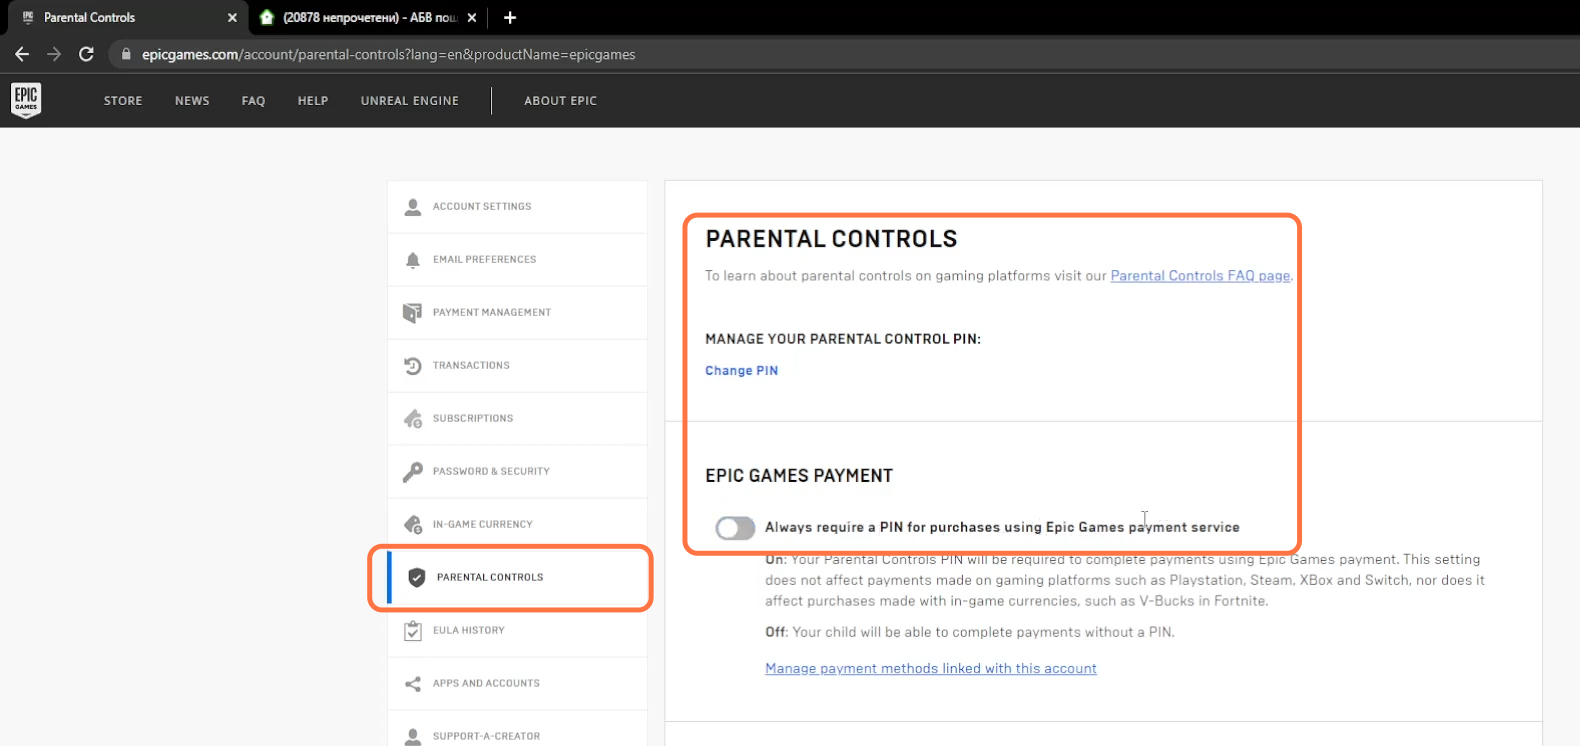Open the Parental Controls FAQ page link
Image resolution: width=1580 pixels, height=746 pixels.
click(1200, 276)
